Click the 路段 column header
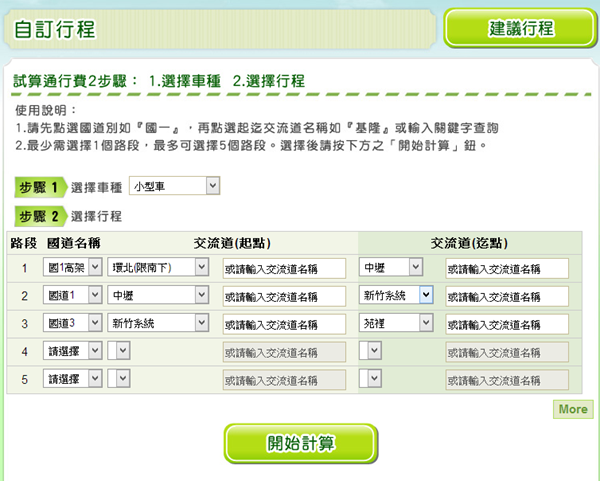The height and width of the screenshot is (481, 600). 24,243
